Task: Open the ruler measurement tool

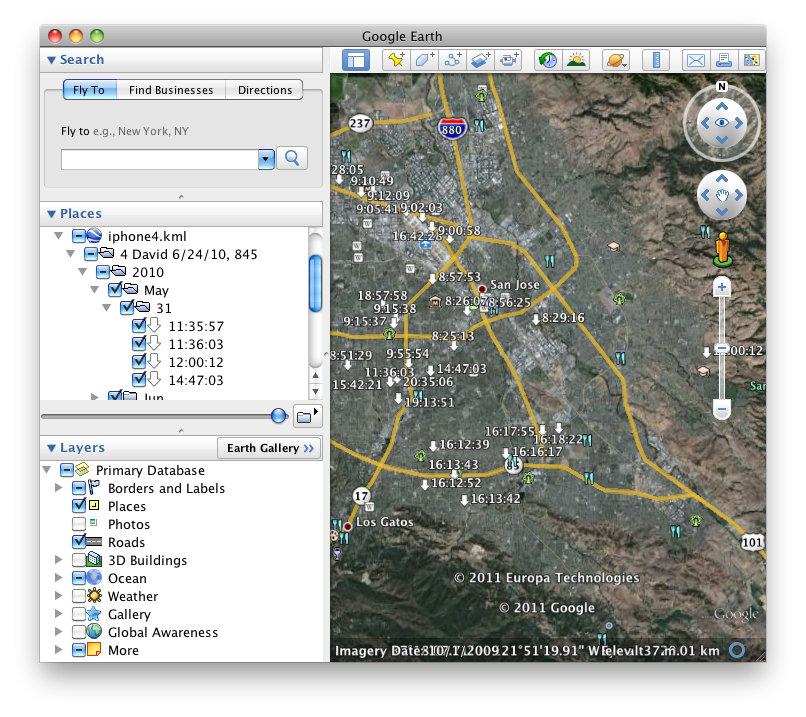Action: tap(656, 60)
